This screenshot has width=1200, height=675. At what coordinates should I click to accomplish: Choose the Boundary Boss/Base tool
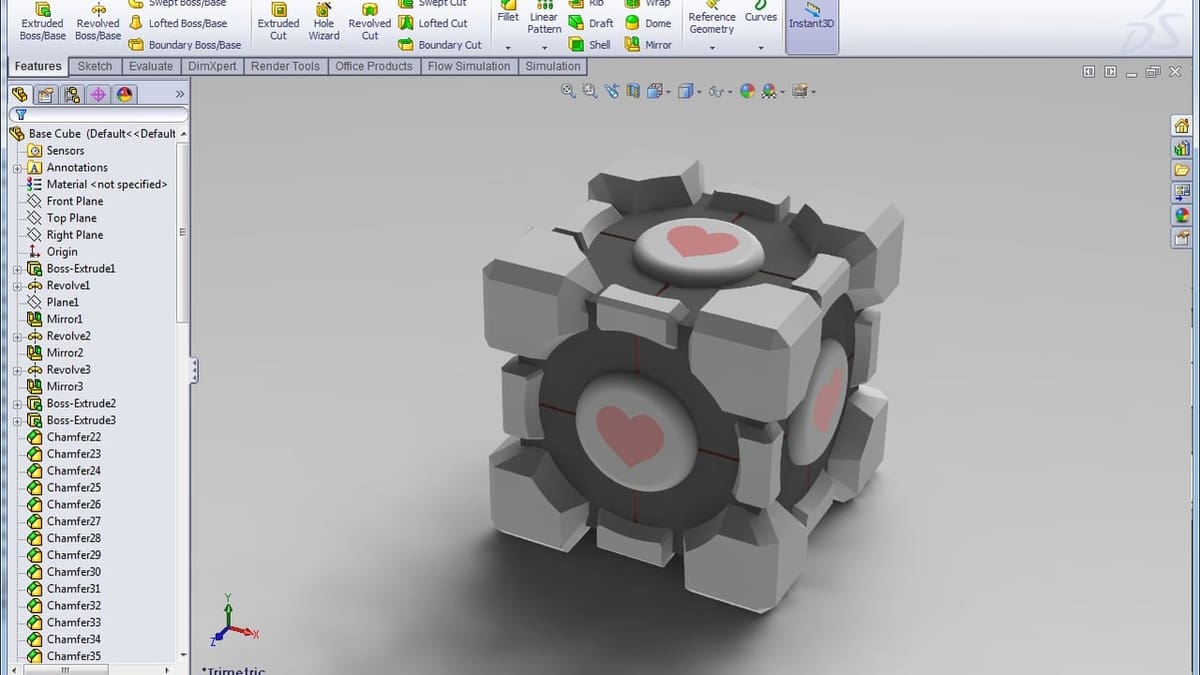(x=185, y=45)
